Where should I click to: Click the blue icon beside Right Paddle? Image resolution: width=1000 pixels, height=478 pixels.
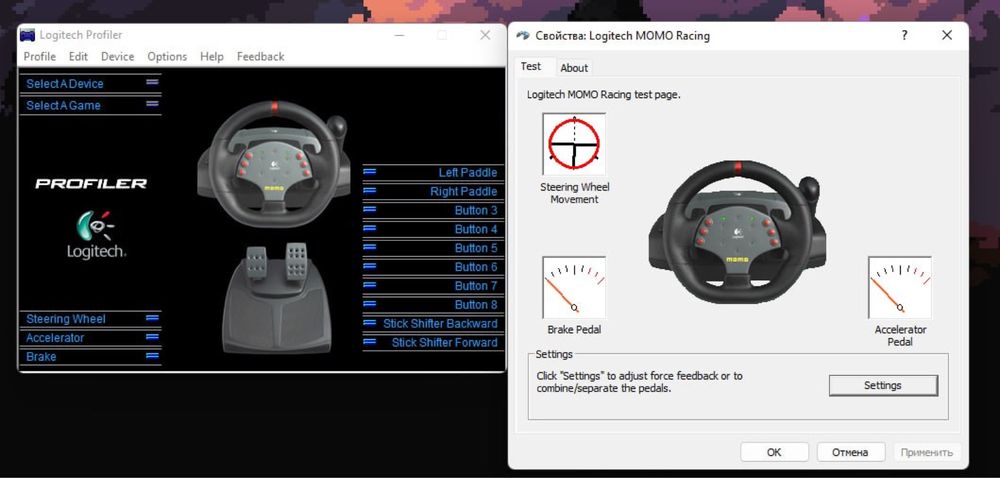tap(369, 190)
